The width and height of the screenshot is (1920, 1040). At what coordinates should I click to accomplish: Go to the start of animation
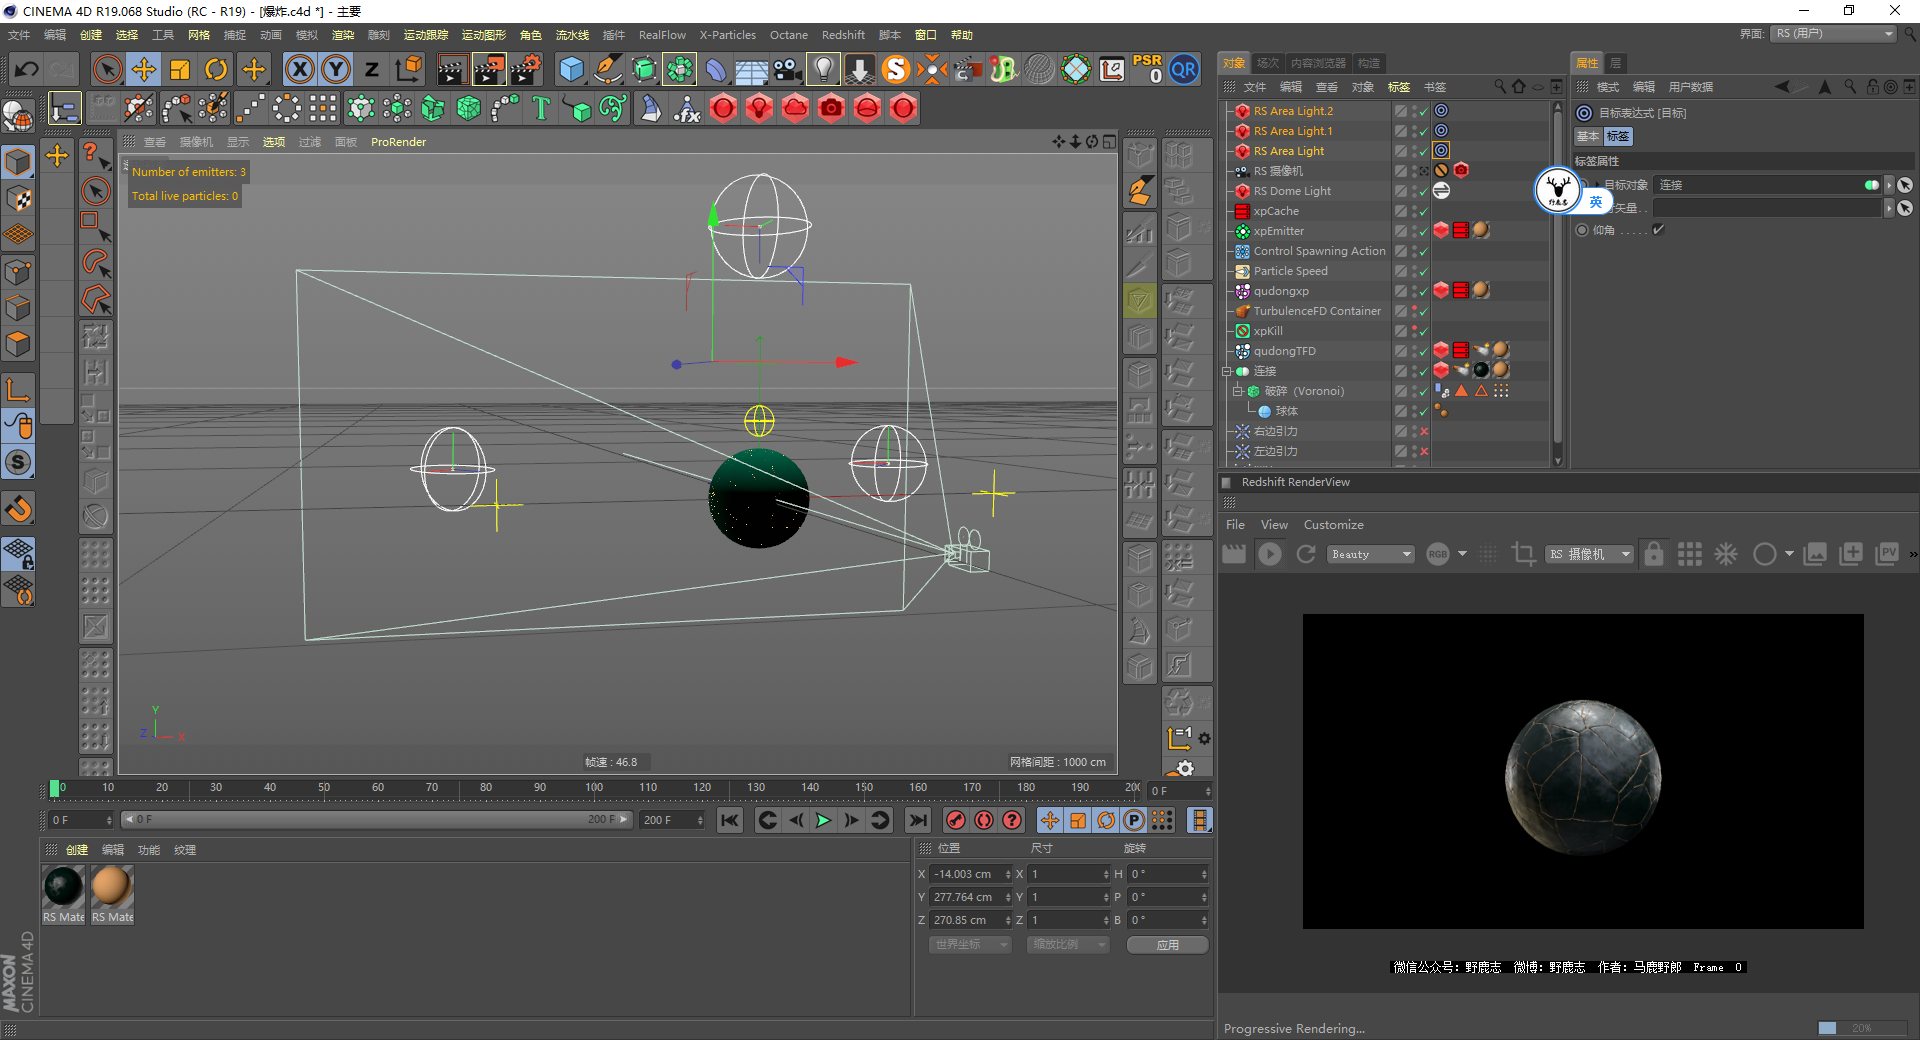[x=730, y=820]
